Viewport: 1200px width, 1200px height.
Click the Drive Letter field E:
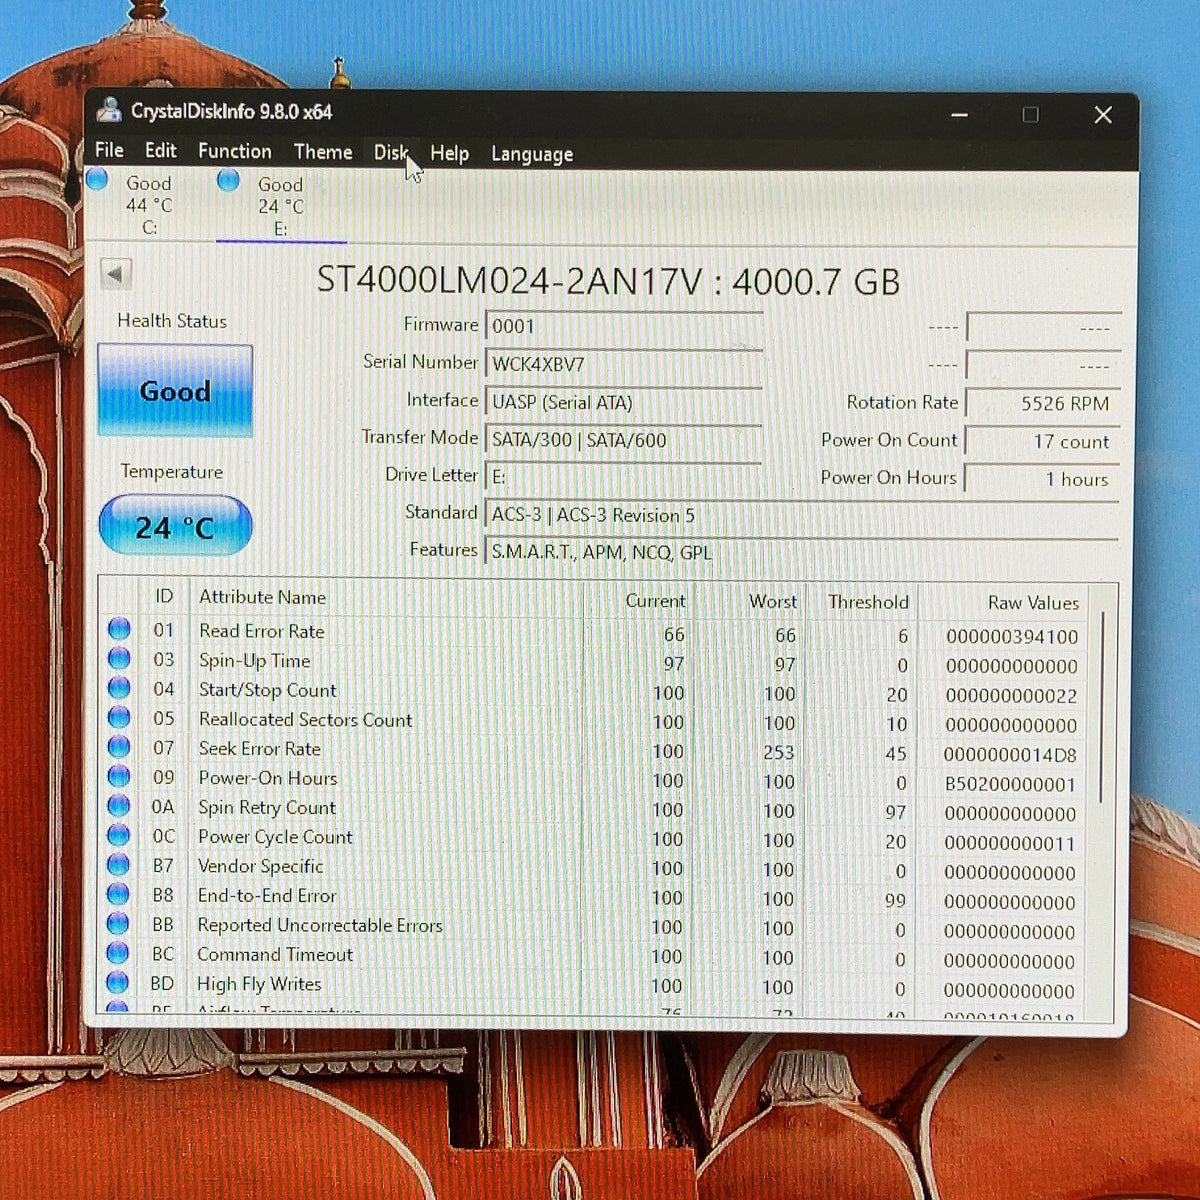[623, 477]
